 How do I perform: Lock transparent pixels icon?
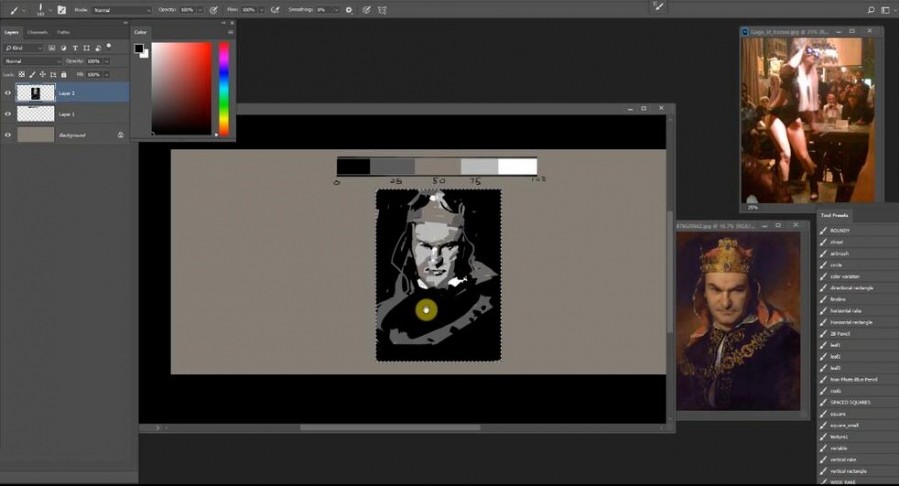tap(22, 75)
